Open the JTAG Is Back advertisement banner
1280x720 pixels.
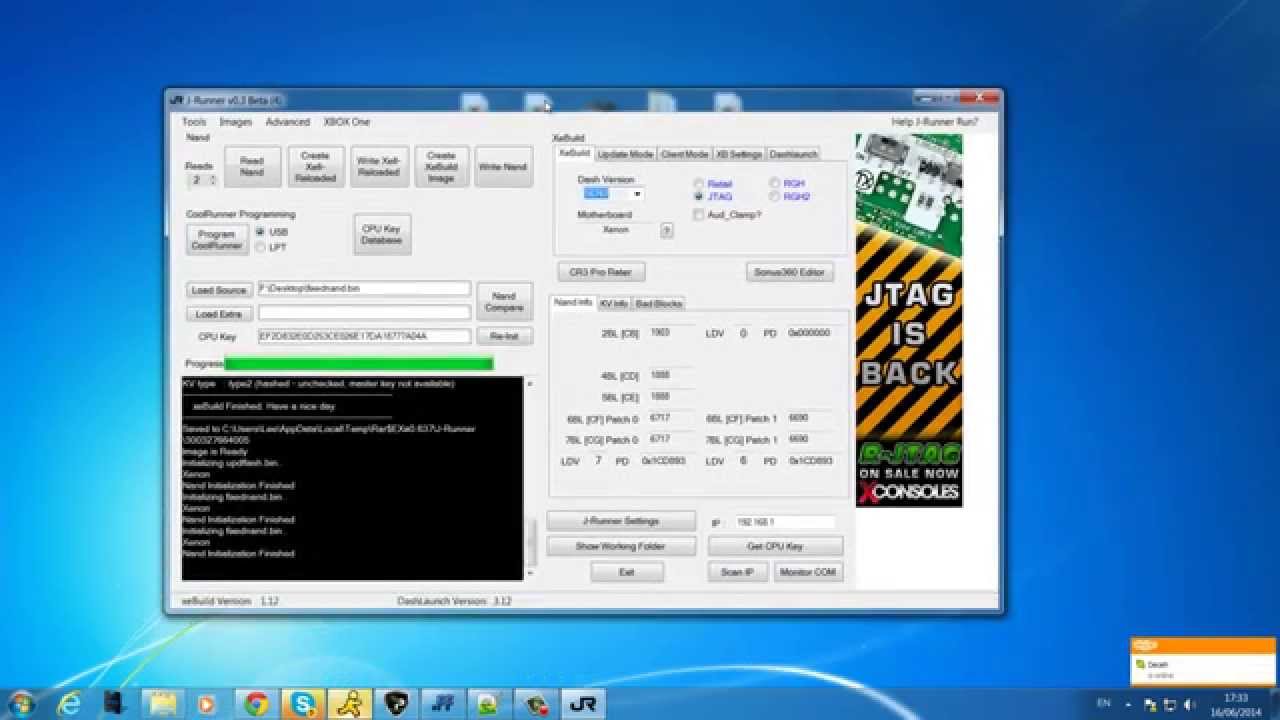(x=909, y=320)
